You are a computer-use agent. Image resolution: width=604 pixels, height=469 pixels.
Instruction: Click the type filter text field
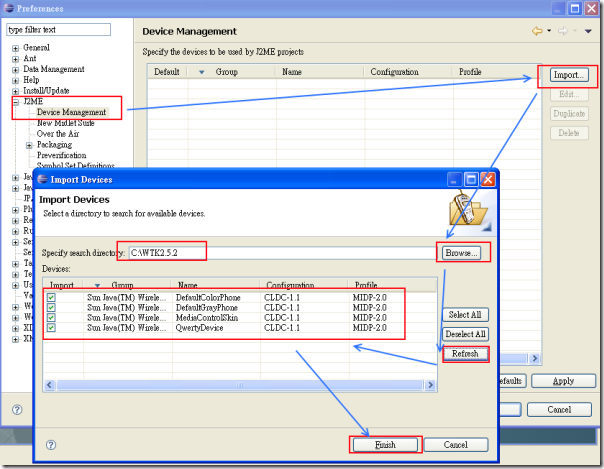click(59, 30)
